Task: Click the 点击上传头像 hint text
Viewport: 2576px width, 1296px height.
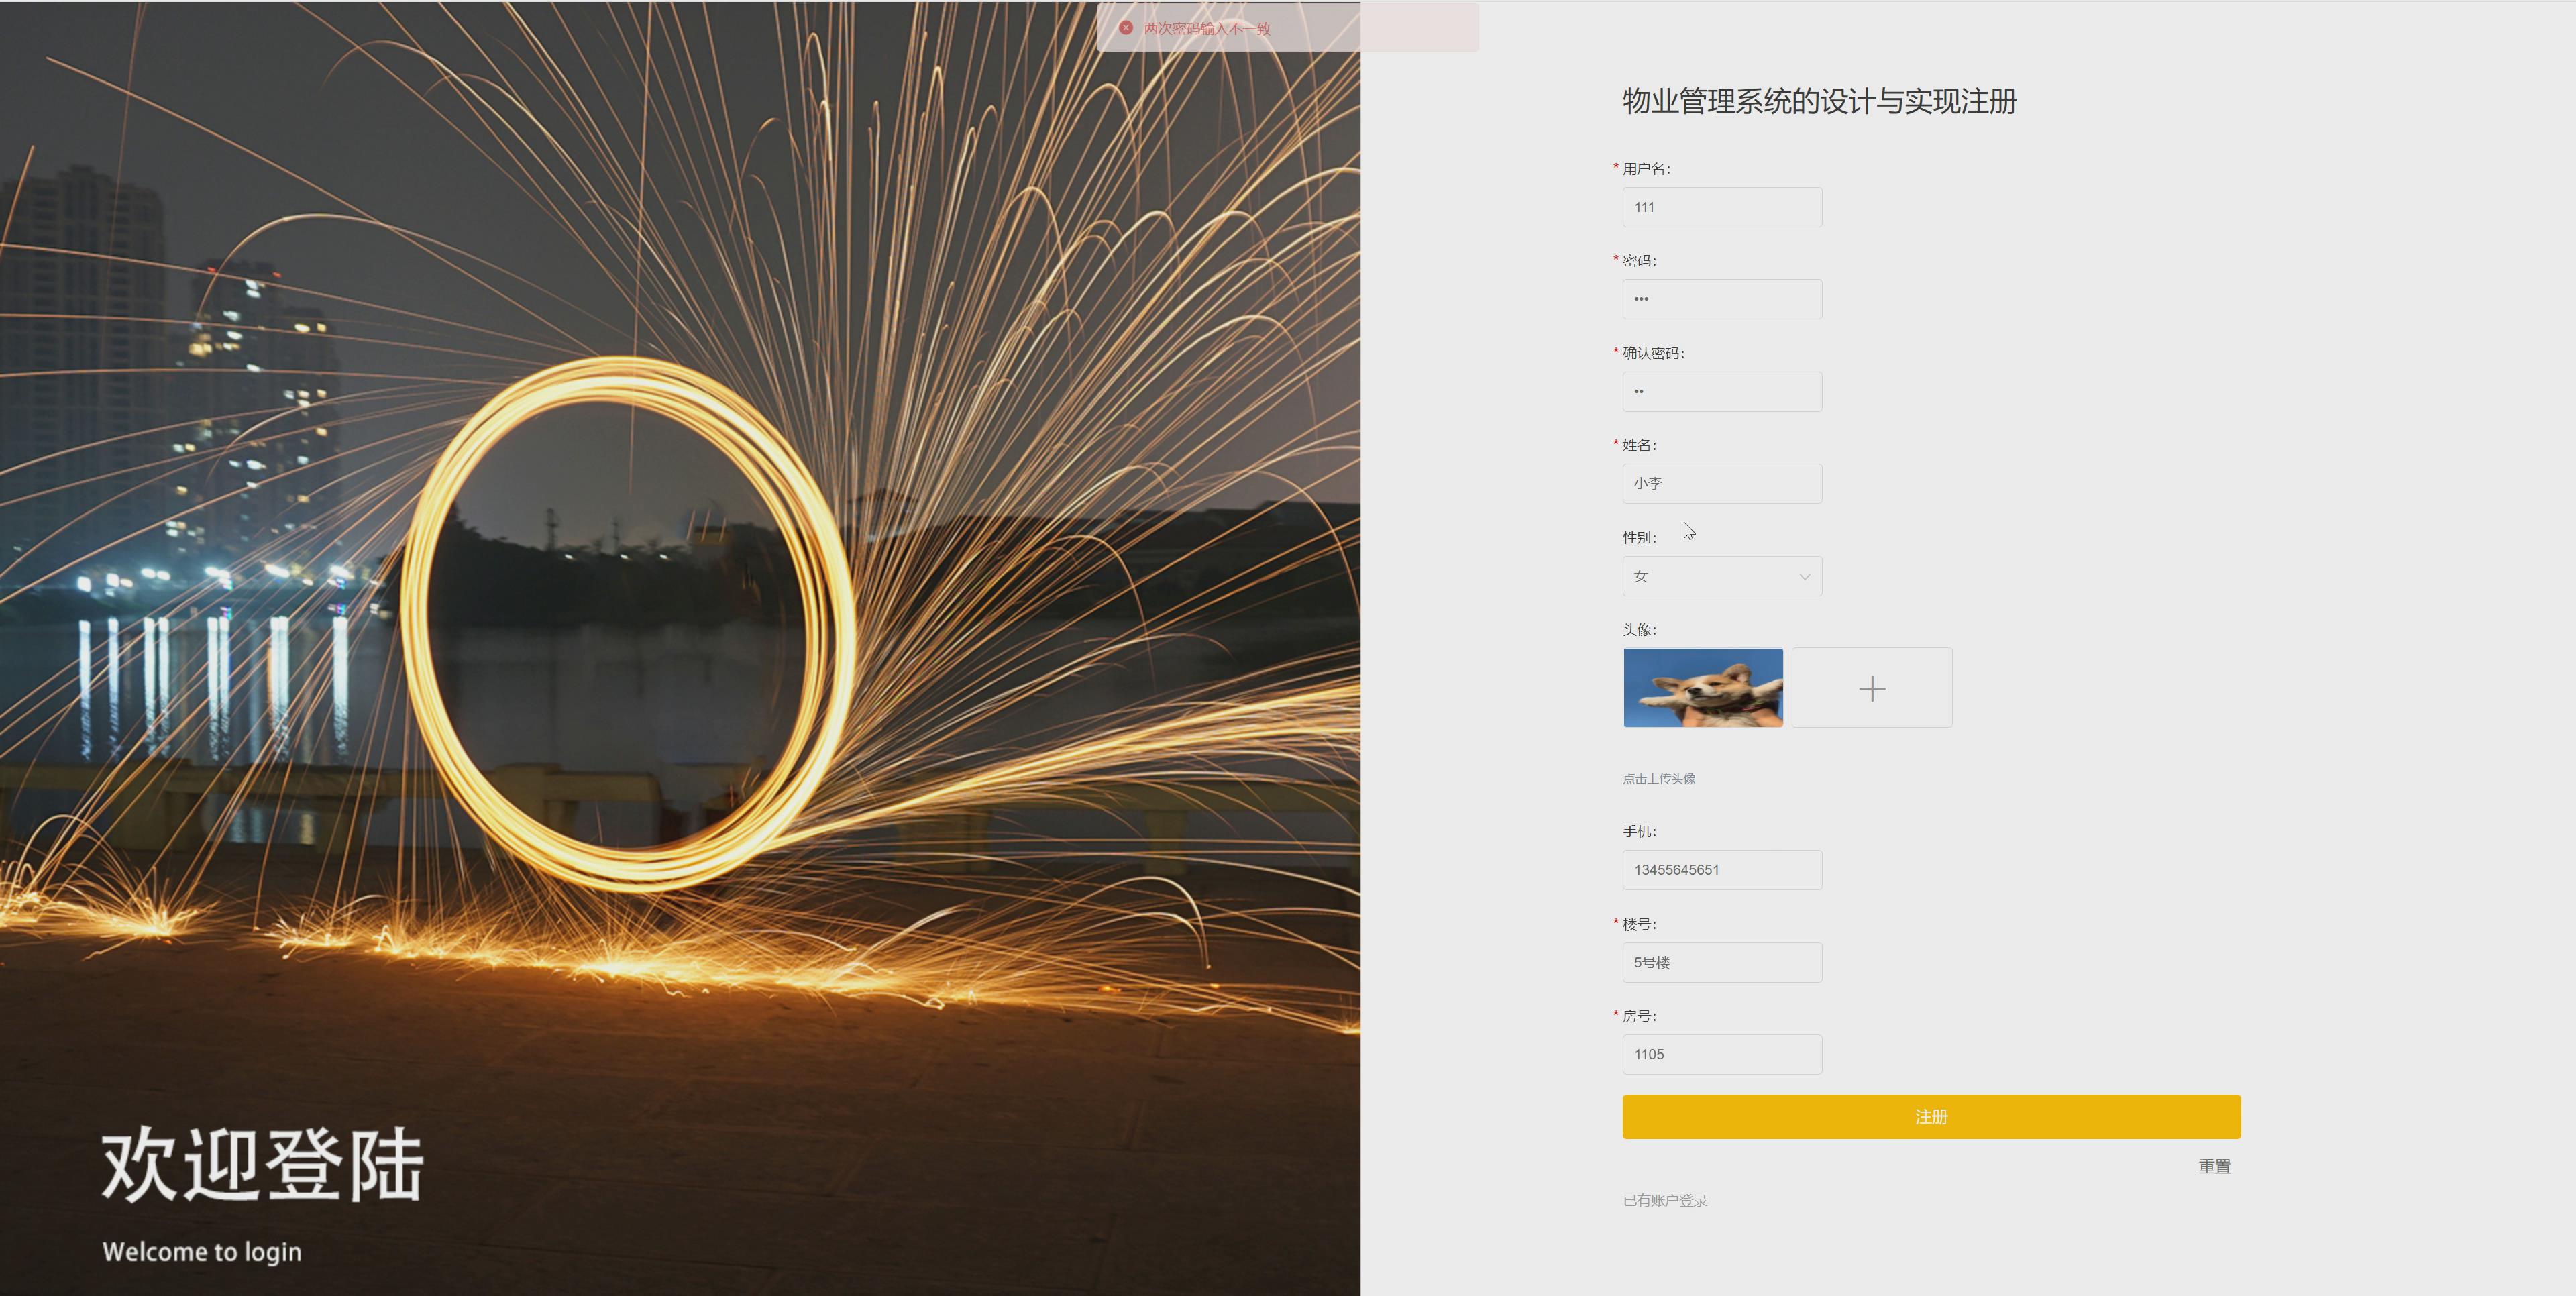Action: pos(1658,778)
